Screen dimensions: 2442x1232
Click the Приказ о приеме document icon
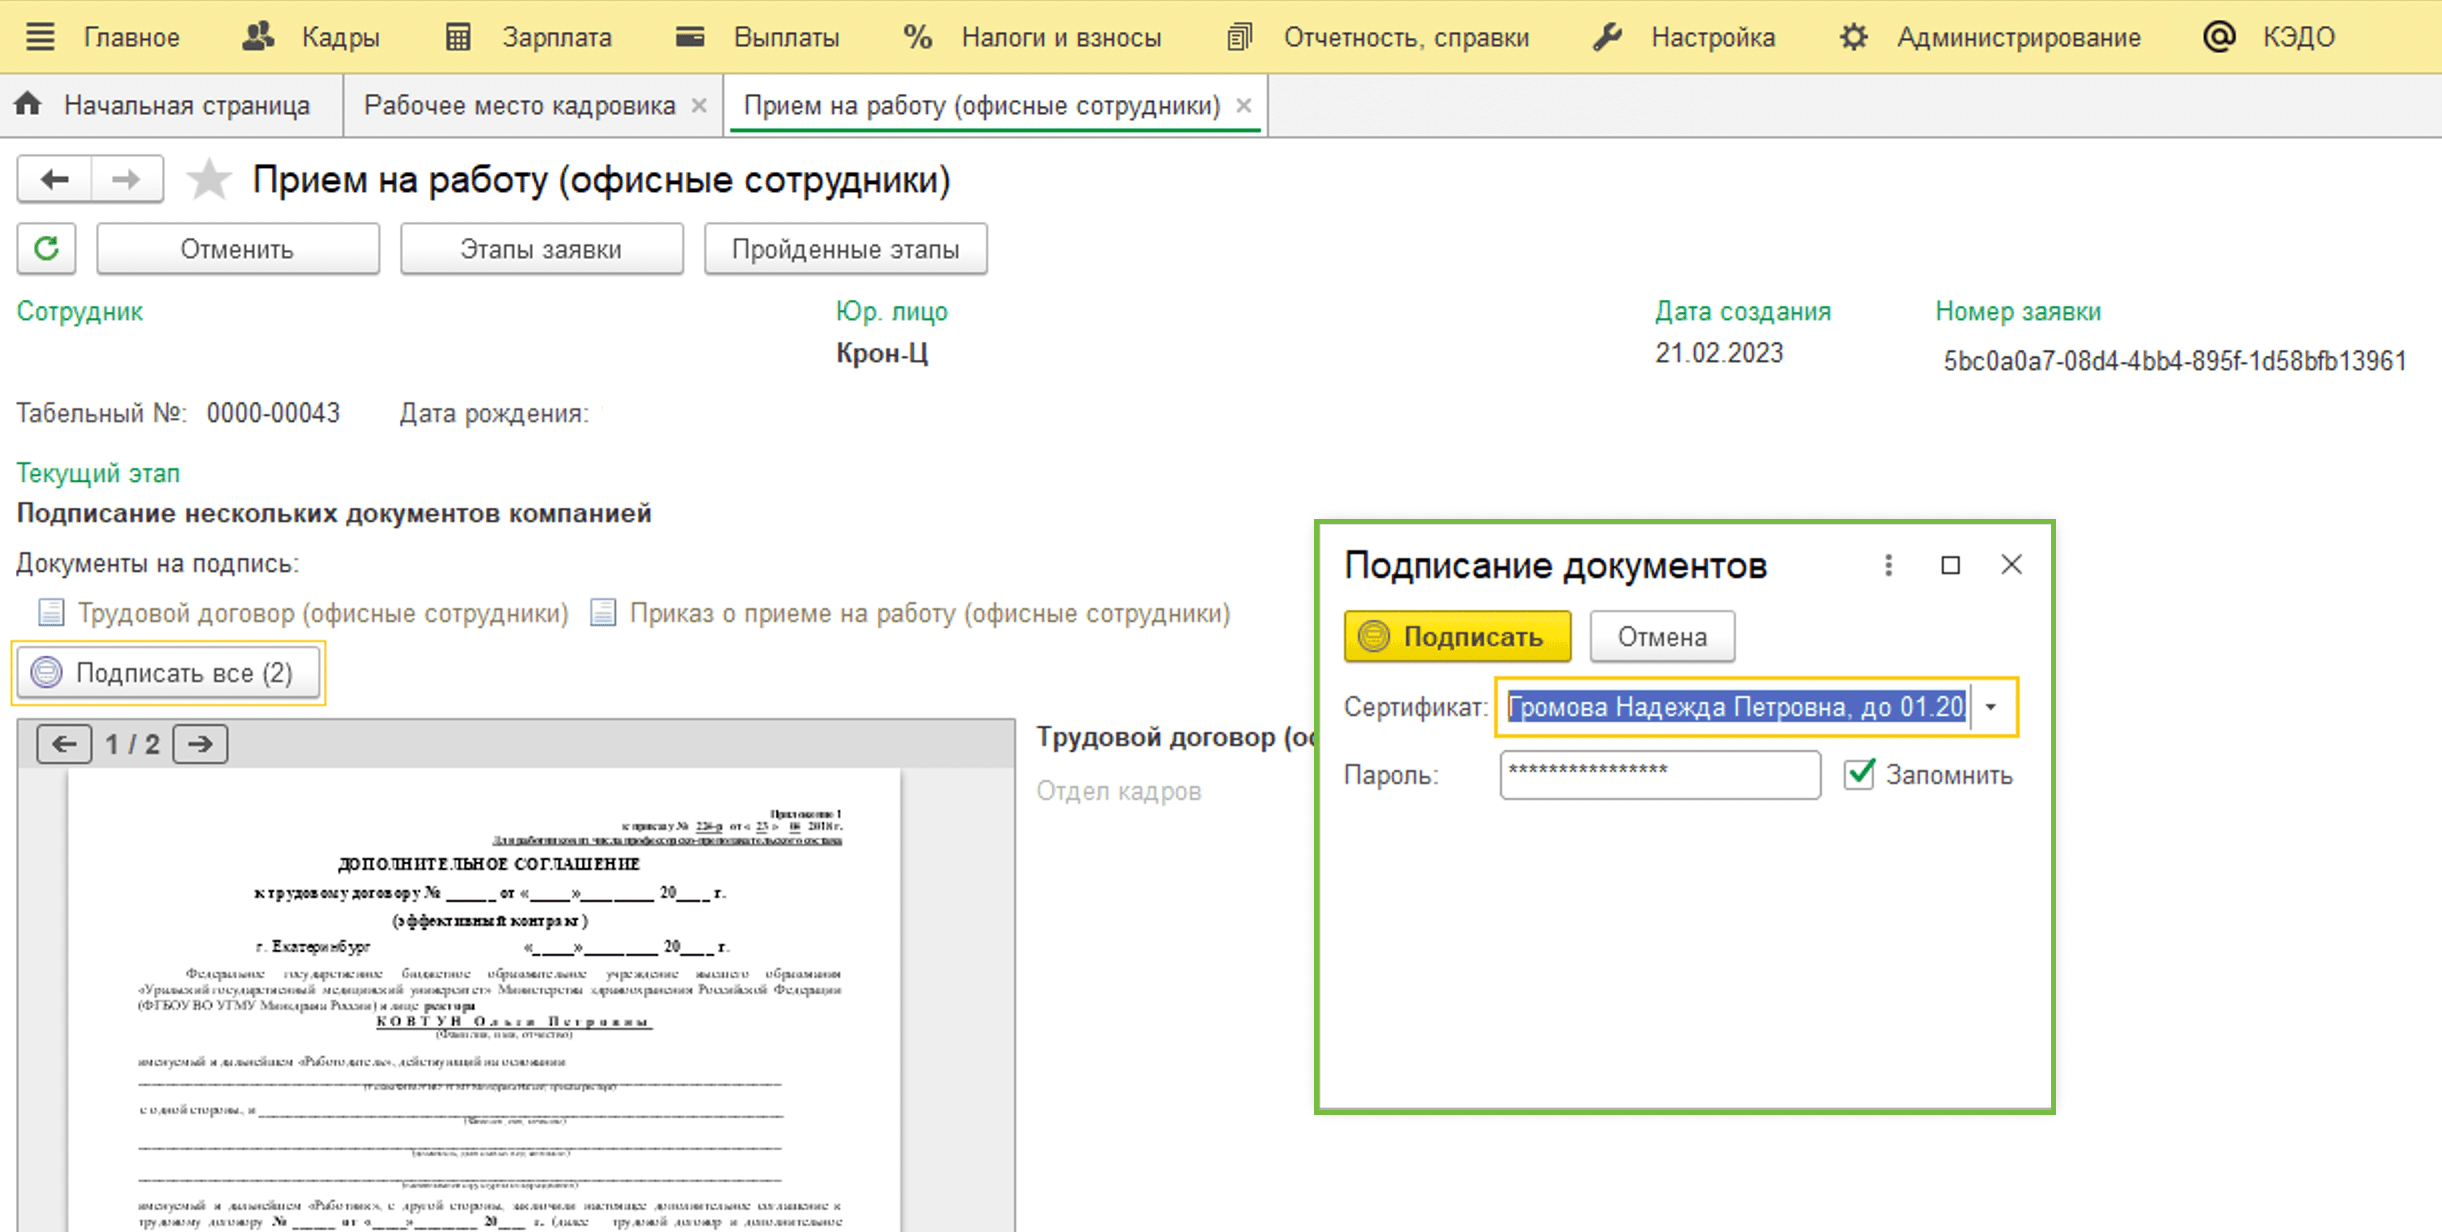(603, 612)
